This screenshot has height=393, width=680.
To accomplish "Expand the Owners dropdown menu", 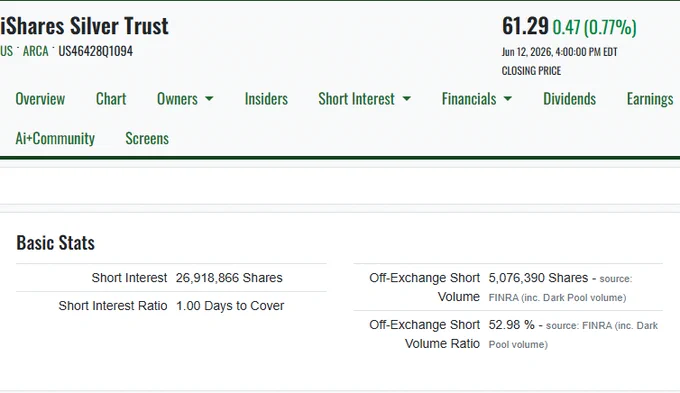I will pos(185,99).
